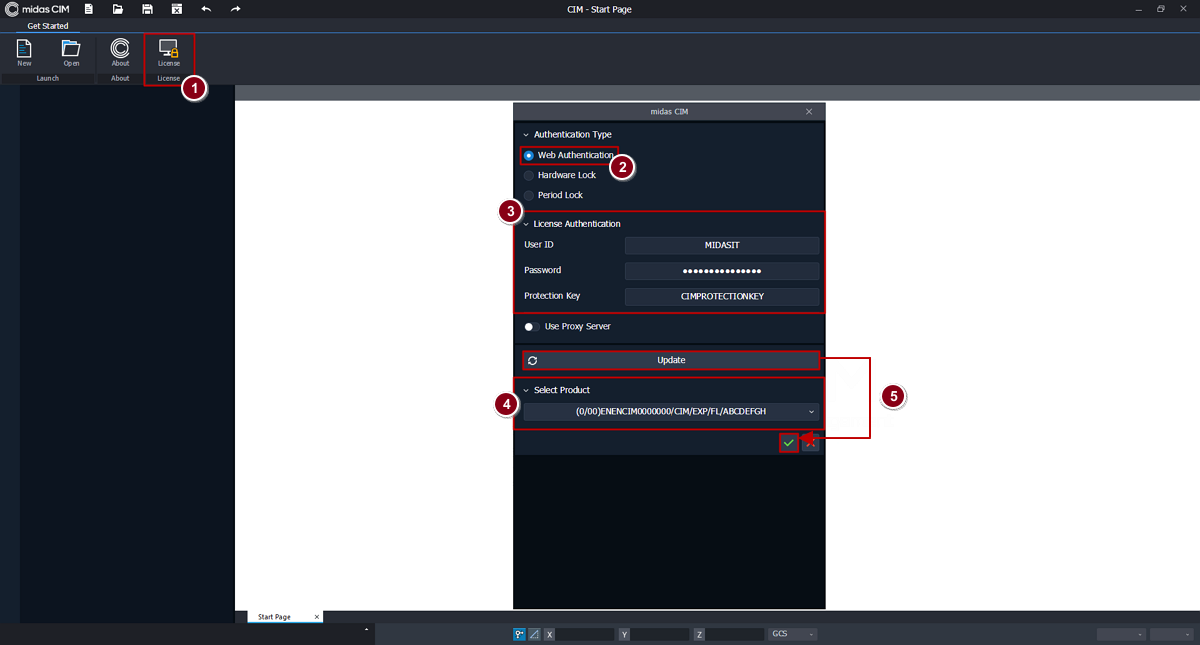Click the 'CIM - Start Page' window title
Image resolution: width=1200 pixels, height=645 pixels.
599,9
